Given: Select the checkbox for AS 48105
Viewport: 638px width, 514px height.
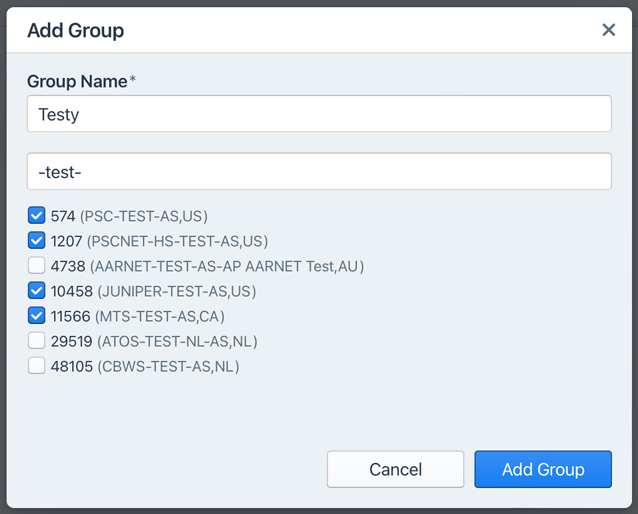Looking at the screenshot, I should (37, 366).
